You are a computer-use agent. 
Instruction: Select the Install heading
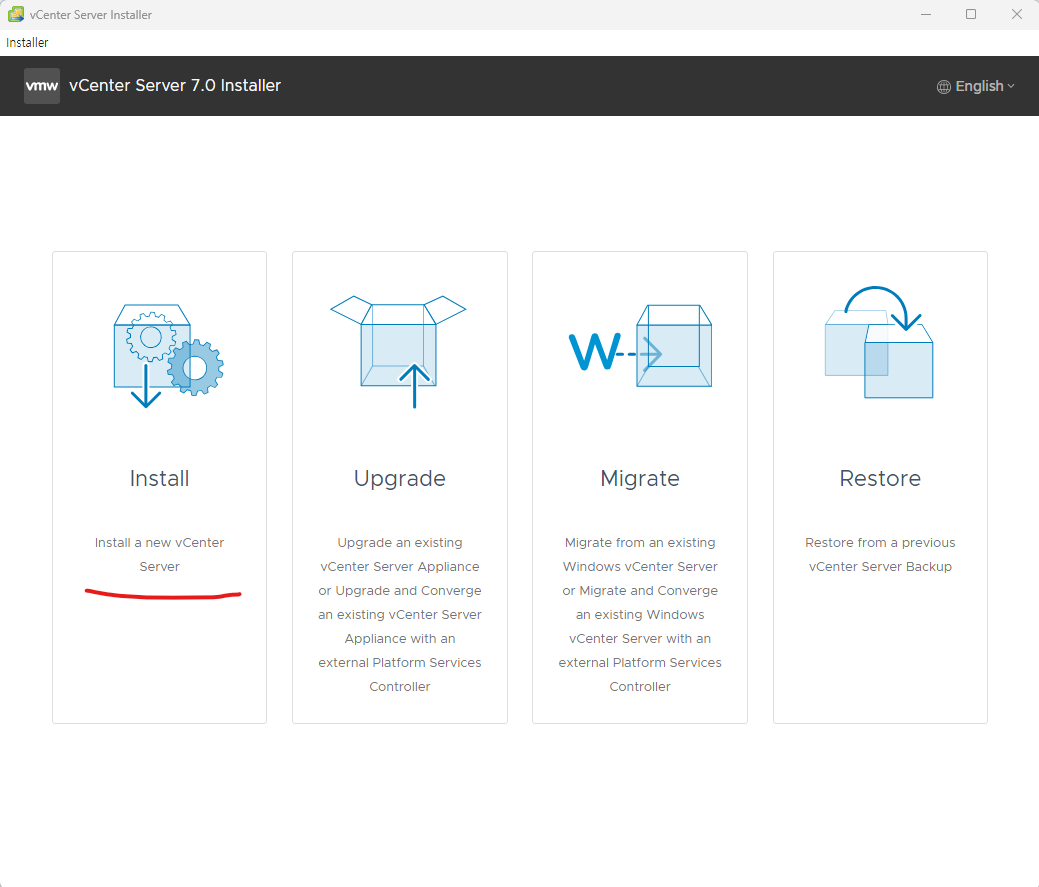tap(160, 478)
